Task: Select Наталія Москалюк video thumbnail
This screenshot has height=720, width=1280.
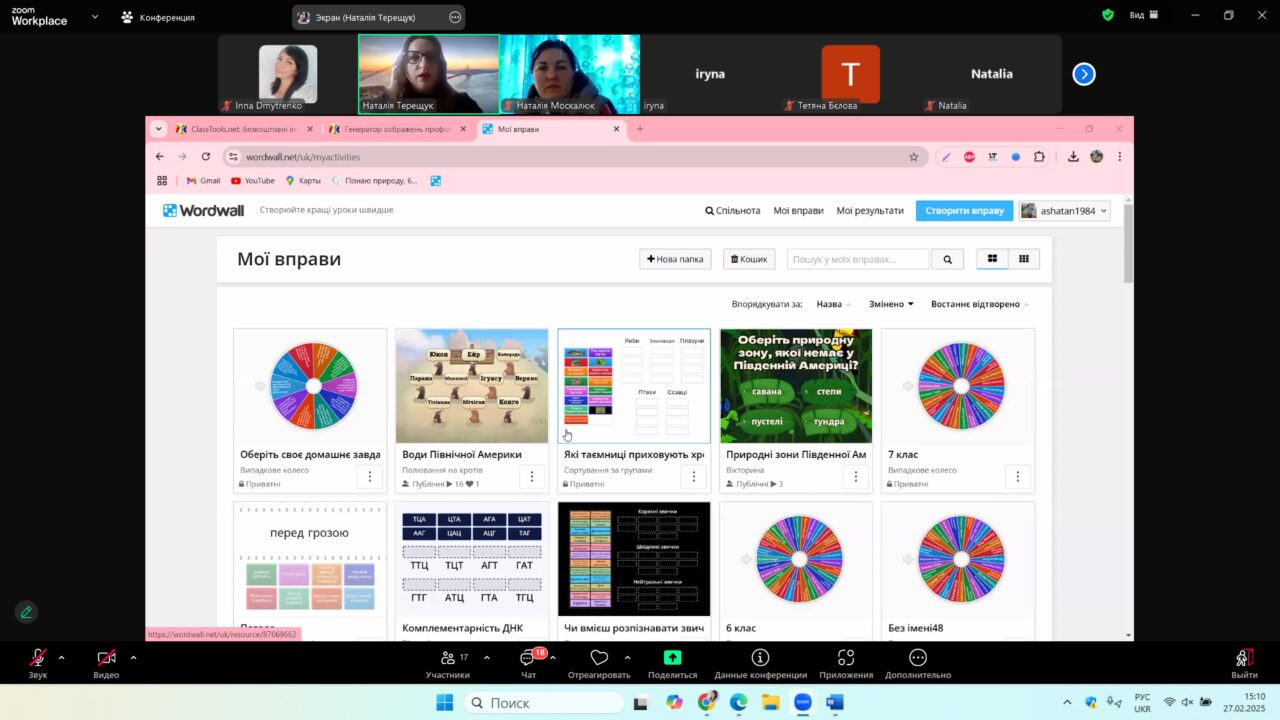Action: pos(569,74)
